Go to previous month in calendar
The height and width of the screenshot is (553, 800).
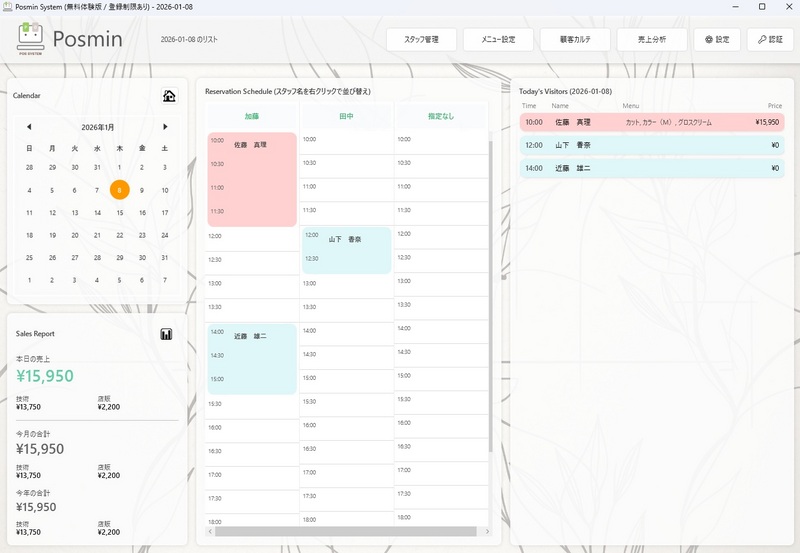(x=29, y=127)
